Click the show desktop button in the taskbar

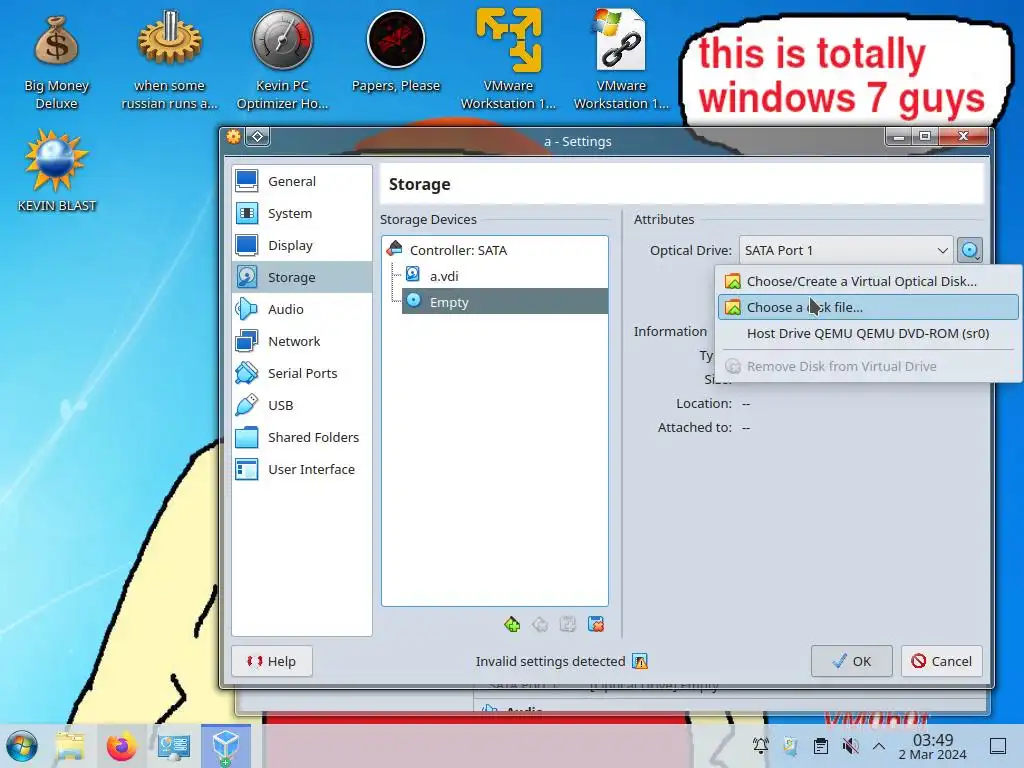(x=998, y=746)
